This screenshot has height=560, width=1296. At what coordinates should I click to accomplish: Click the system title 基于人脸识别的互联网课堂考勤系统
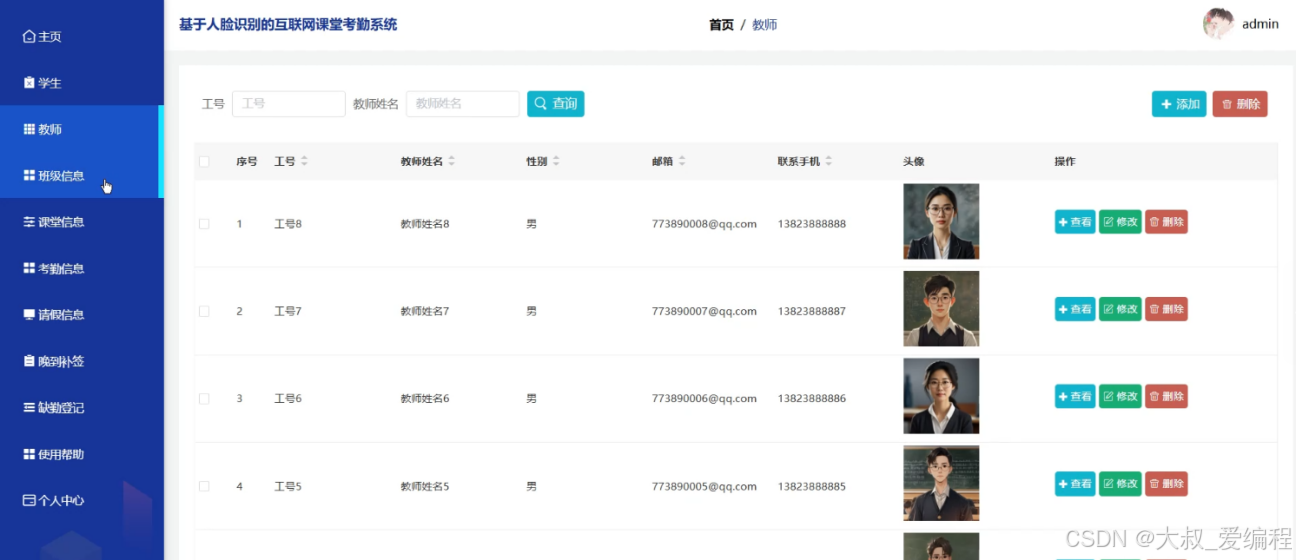pos(288,24)
